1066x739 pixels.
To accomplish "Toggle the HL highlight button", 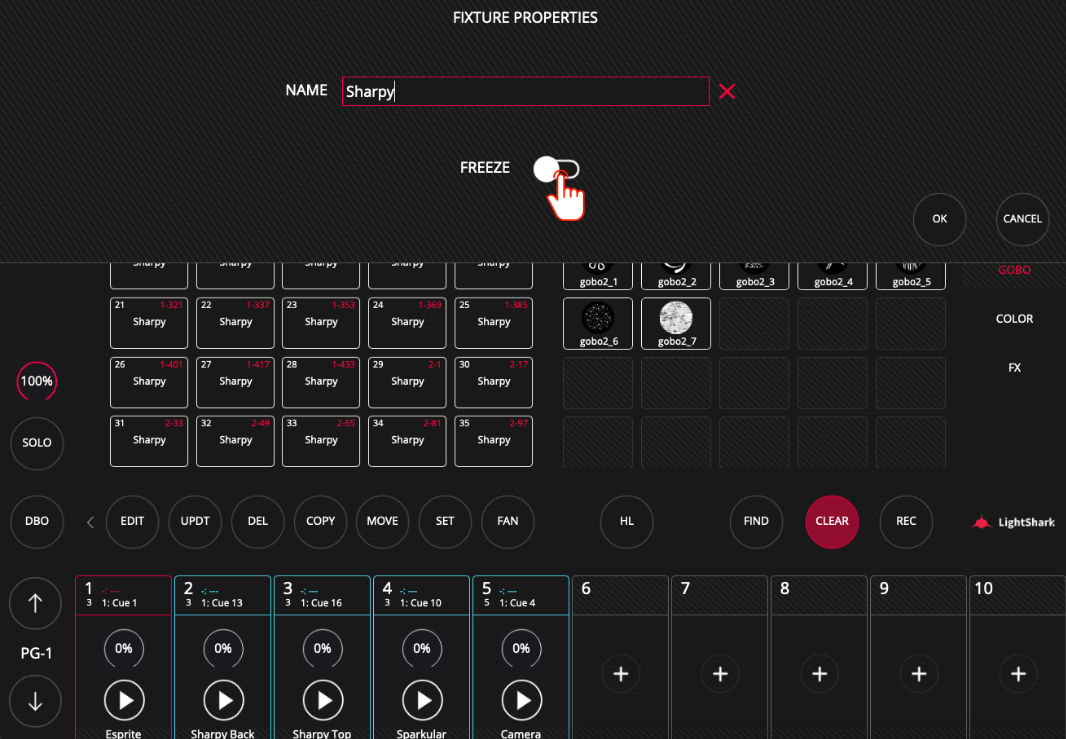I will pyautogui.click(x=627, y=521).
